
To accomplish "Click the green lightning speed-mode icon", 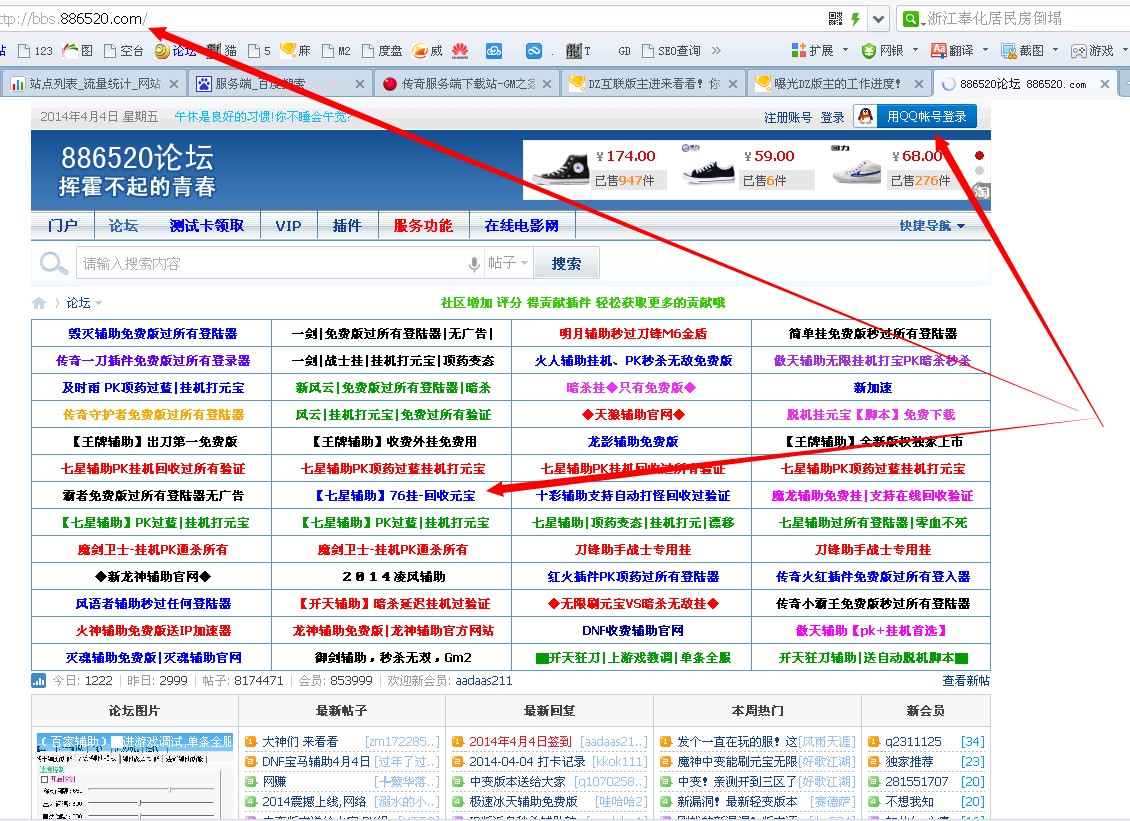I will [855, 19].
